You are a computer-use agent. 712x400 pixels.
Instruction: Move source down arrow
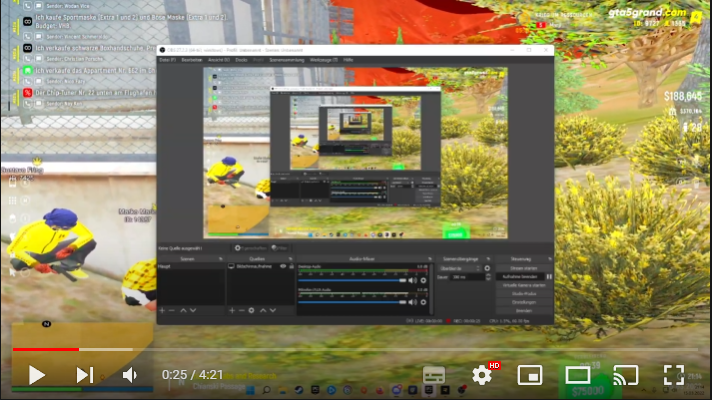tap(272, 311)
